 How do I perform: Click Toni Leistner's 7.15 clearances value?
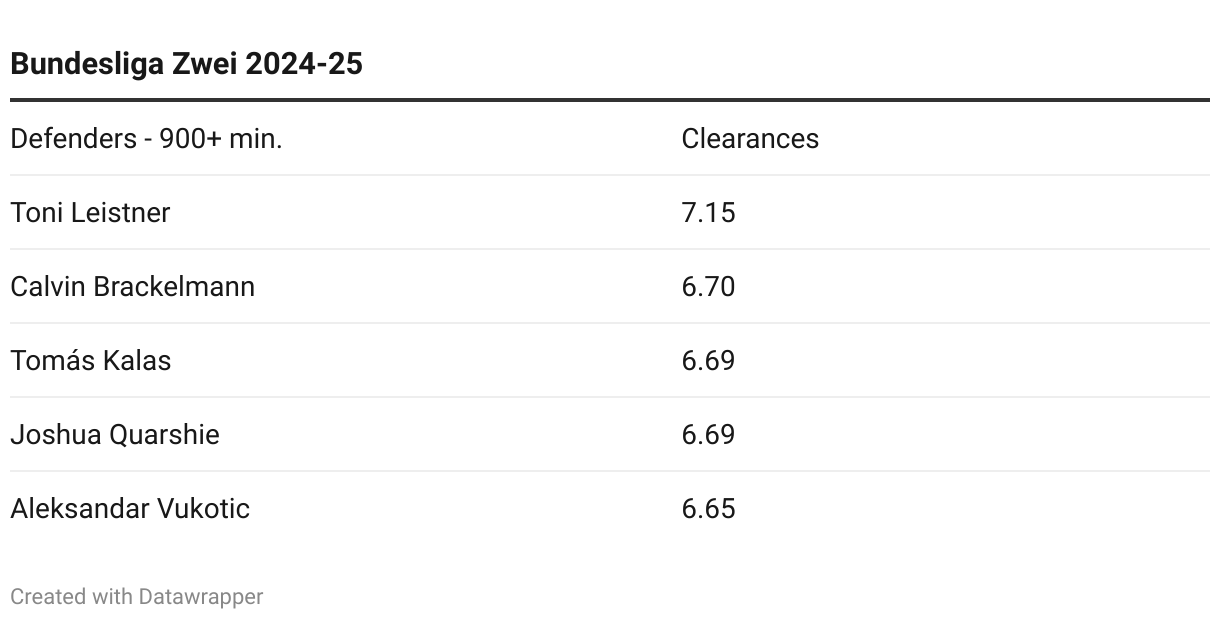[708, 212]
